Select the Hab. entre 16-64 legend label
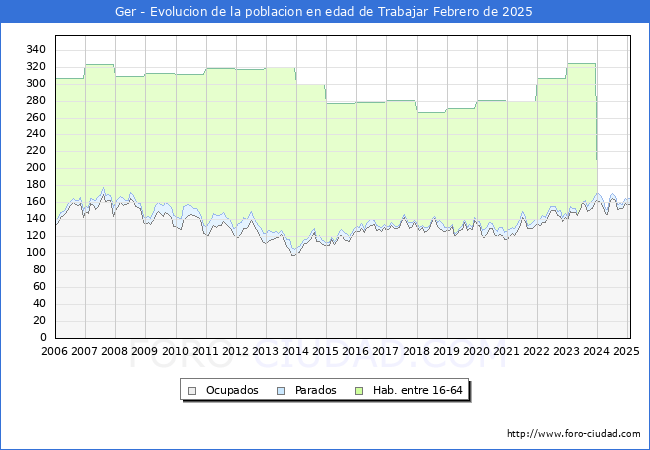The height and width of the screenshot is (450, 650). tap(417, 390)
